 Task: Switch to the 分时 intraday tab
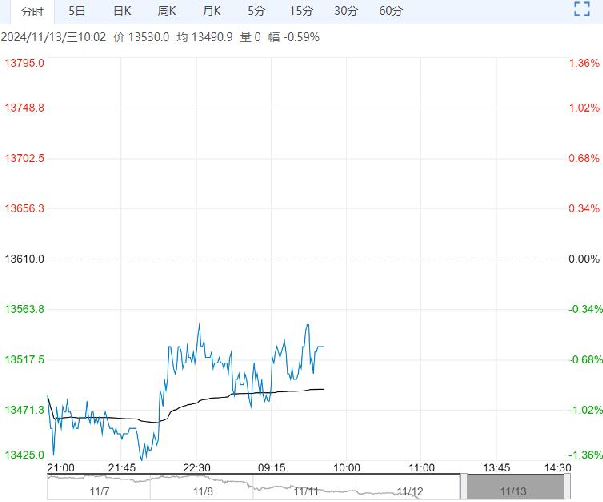pos(32,11)
